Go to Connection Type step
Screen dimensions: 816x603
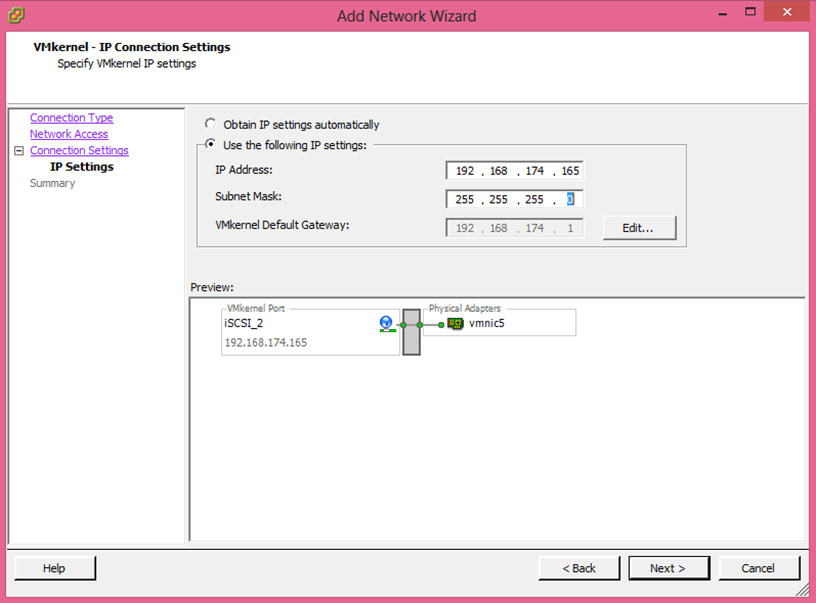pos(71,118)
